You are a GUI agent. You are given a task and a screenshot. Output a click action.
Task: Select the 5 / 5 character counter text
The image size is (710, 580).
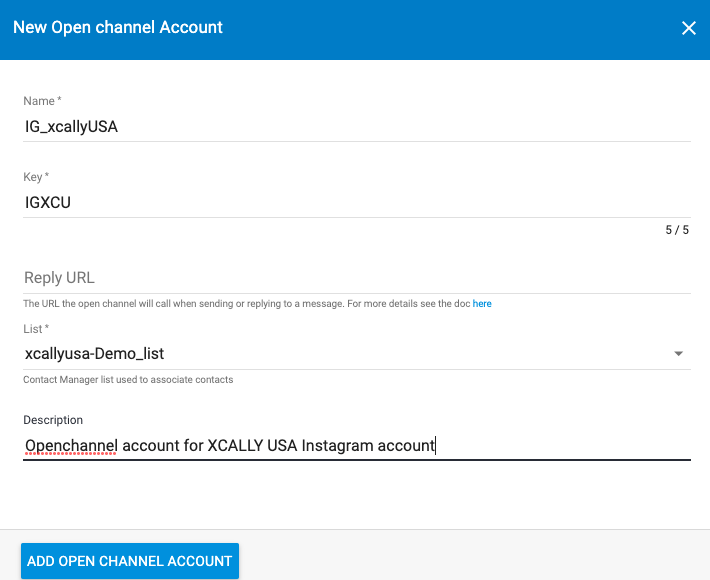[x=677, y=230]
